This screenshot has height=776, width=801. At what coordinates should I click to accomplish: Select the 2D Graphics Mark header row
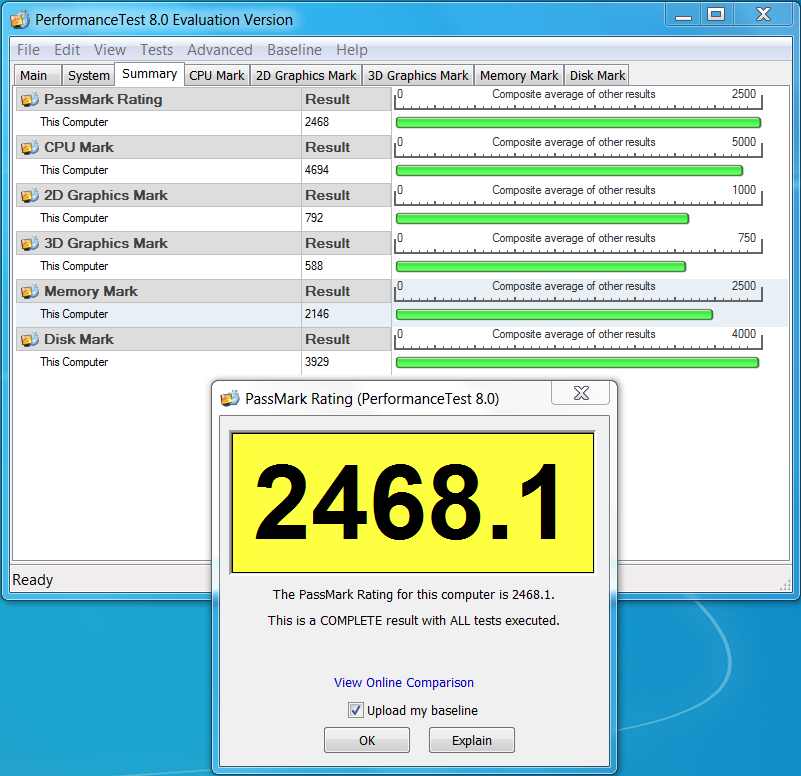point(203,195)
